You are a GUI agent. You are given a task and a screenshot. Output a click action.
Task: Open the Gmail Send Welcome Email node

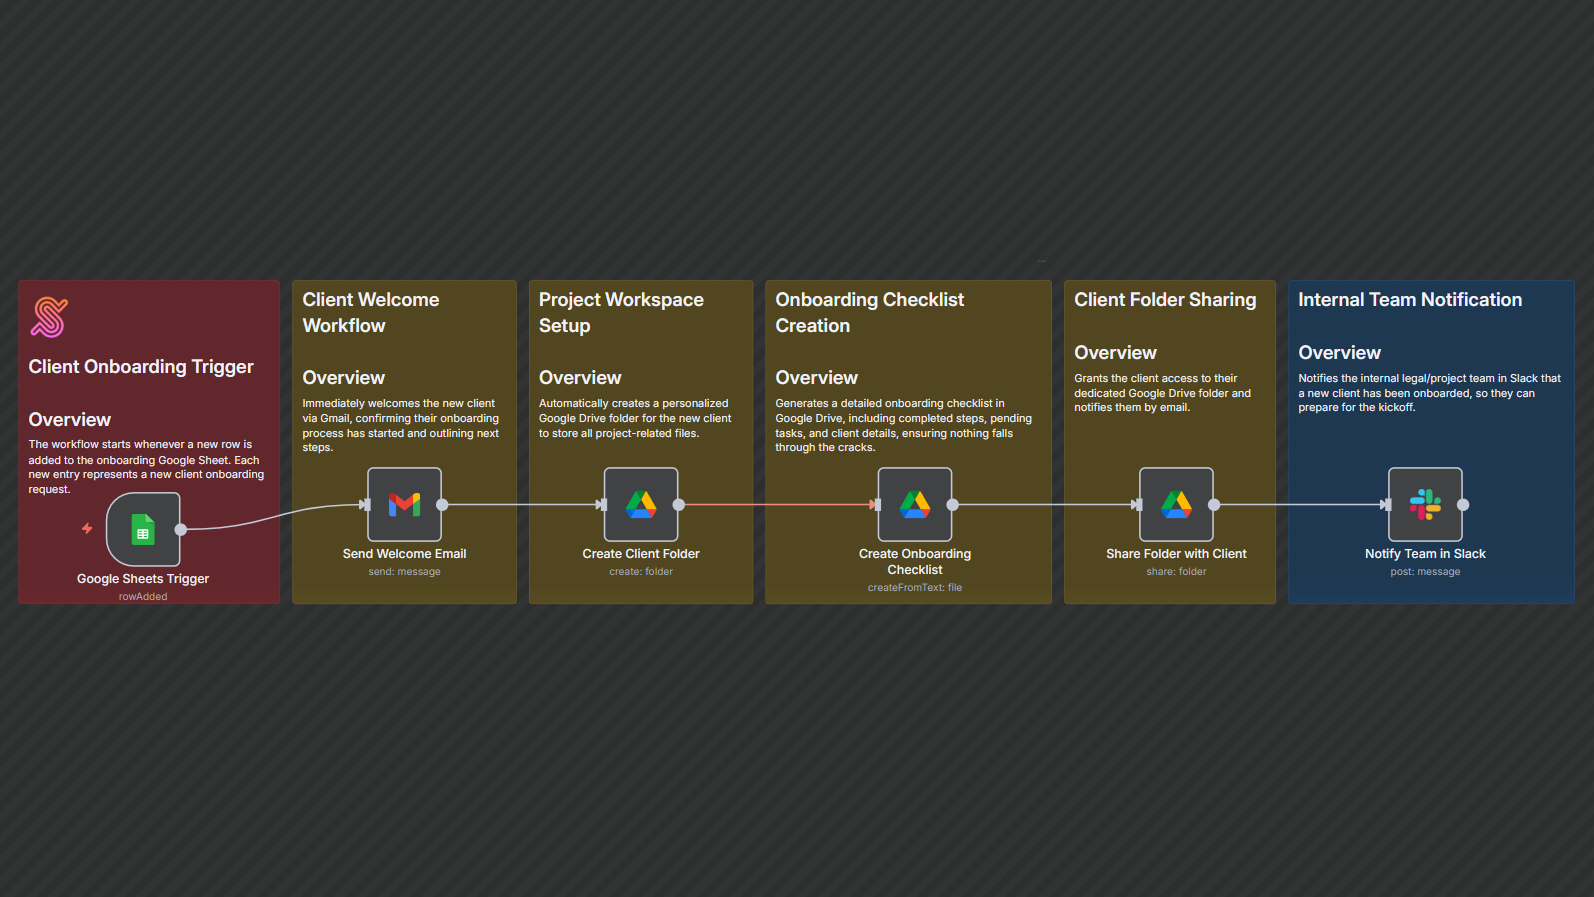pyautogui.click(x=404, y=505)
